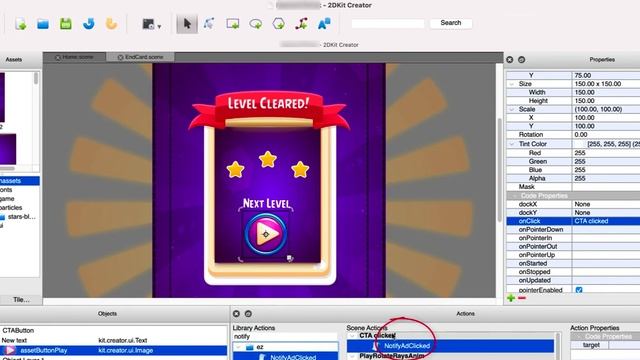Click the onPointerDown property row
This screenshot has height=360, width=640.
(573, 229)
